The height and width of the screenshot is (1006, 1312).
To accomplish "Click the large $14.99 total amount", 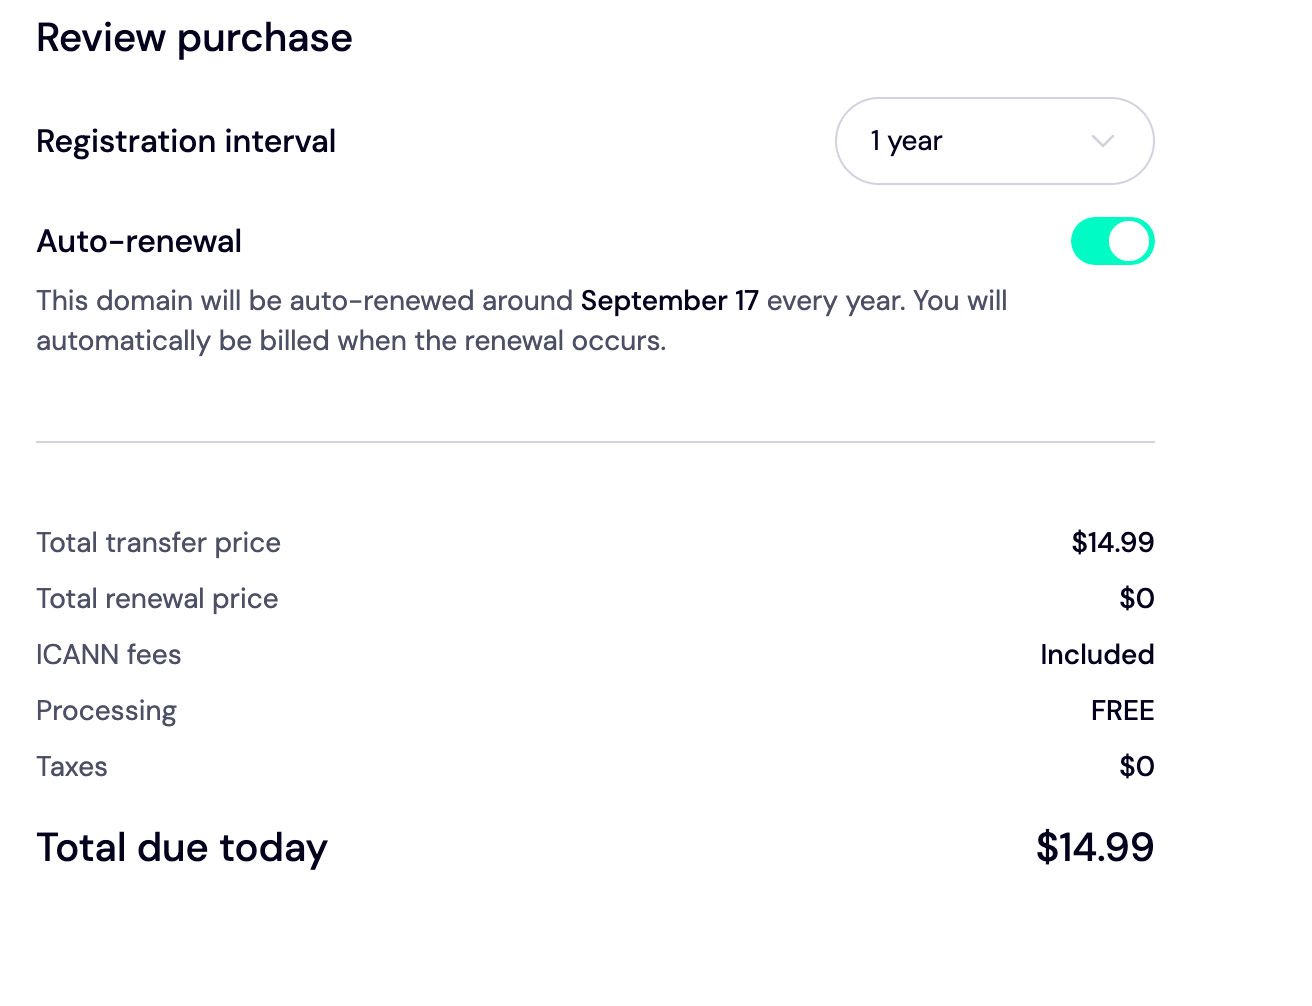I will tap(1094, 848).
